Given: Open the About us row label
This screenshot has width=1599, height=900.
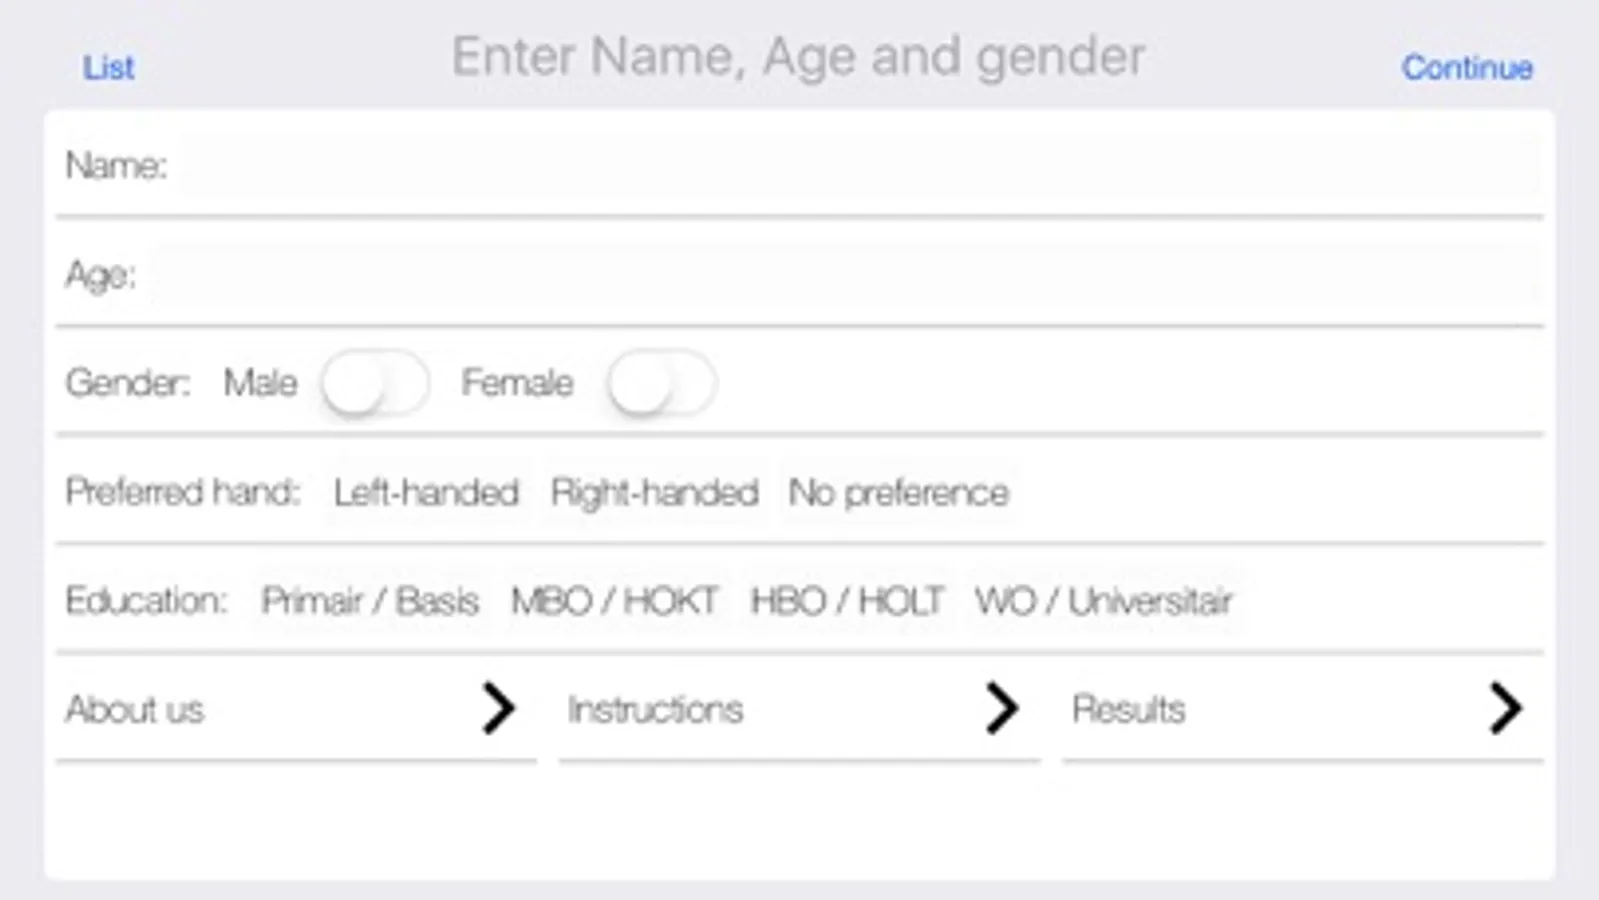Looking at the screenshot, I should (135, 710).
